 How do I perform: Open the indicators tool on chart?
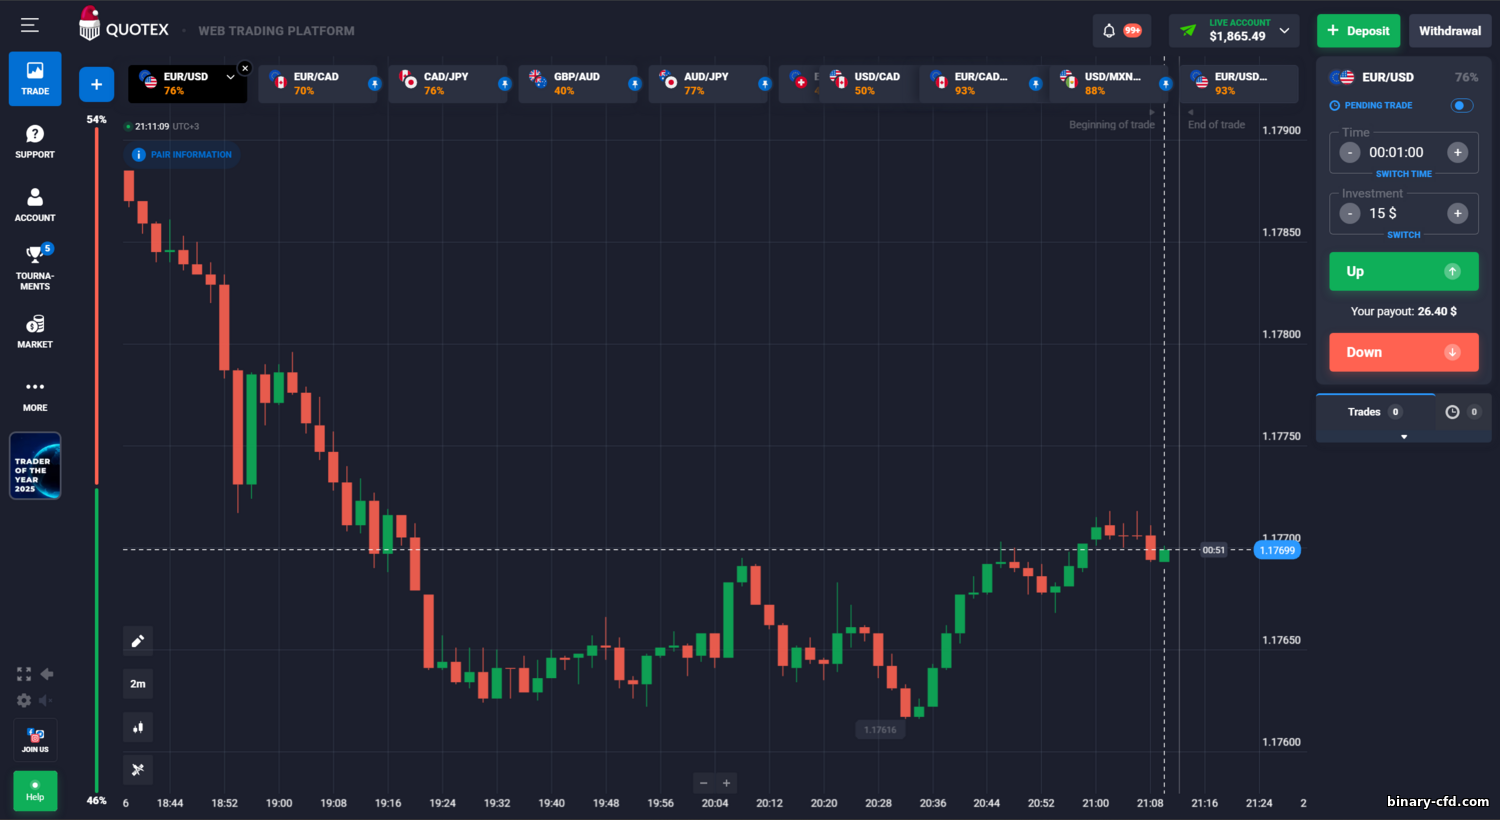(x=138, y=769)
